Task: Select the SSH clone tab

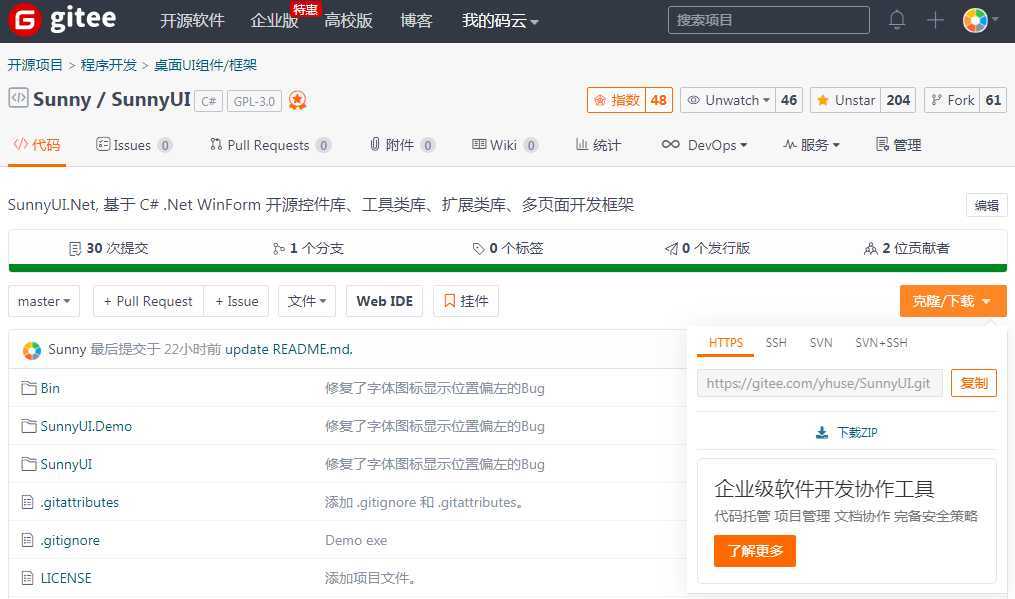Action: pyautogui.click(x=776, y=343)
